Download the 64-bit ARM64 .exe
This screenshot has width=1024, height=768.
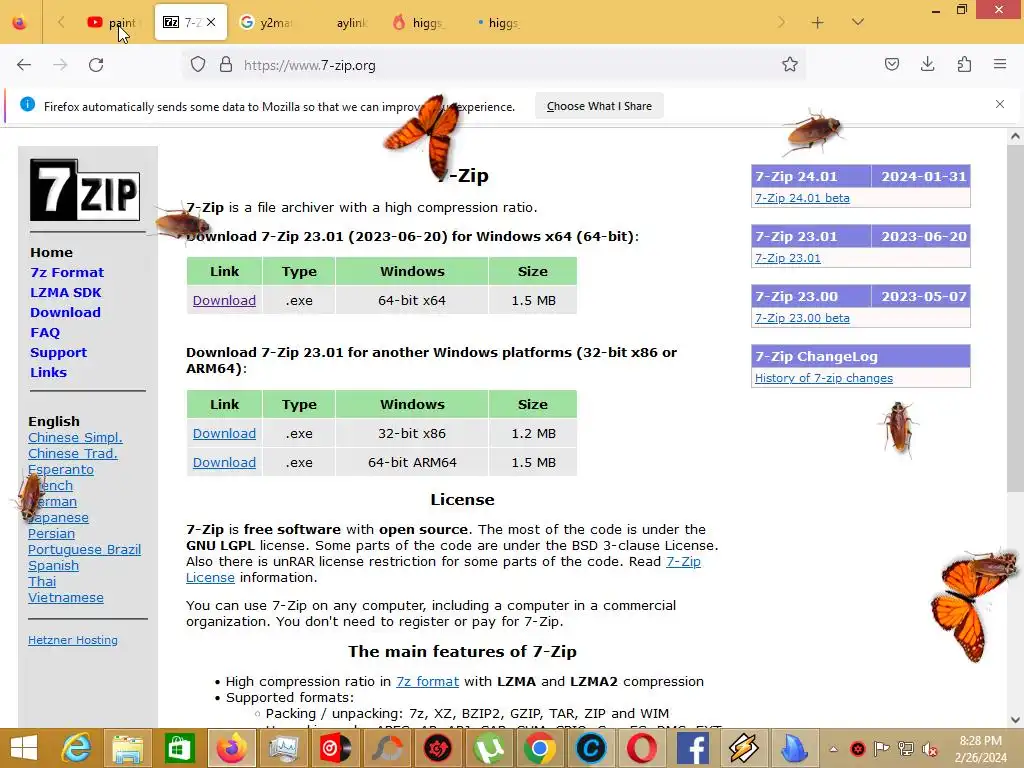(224, 462)
